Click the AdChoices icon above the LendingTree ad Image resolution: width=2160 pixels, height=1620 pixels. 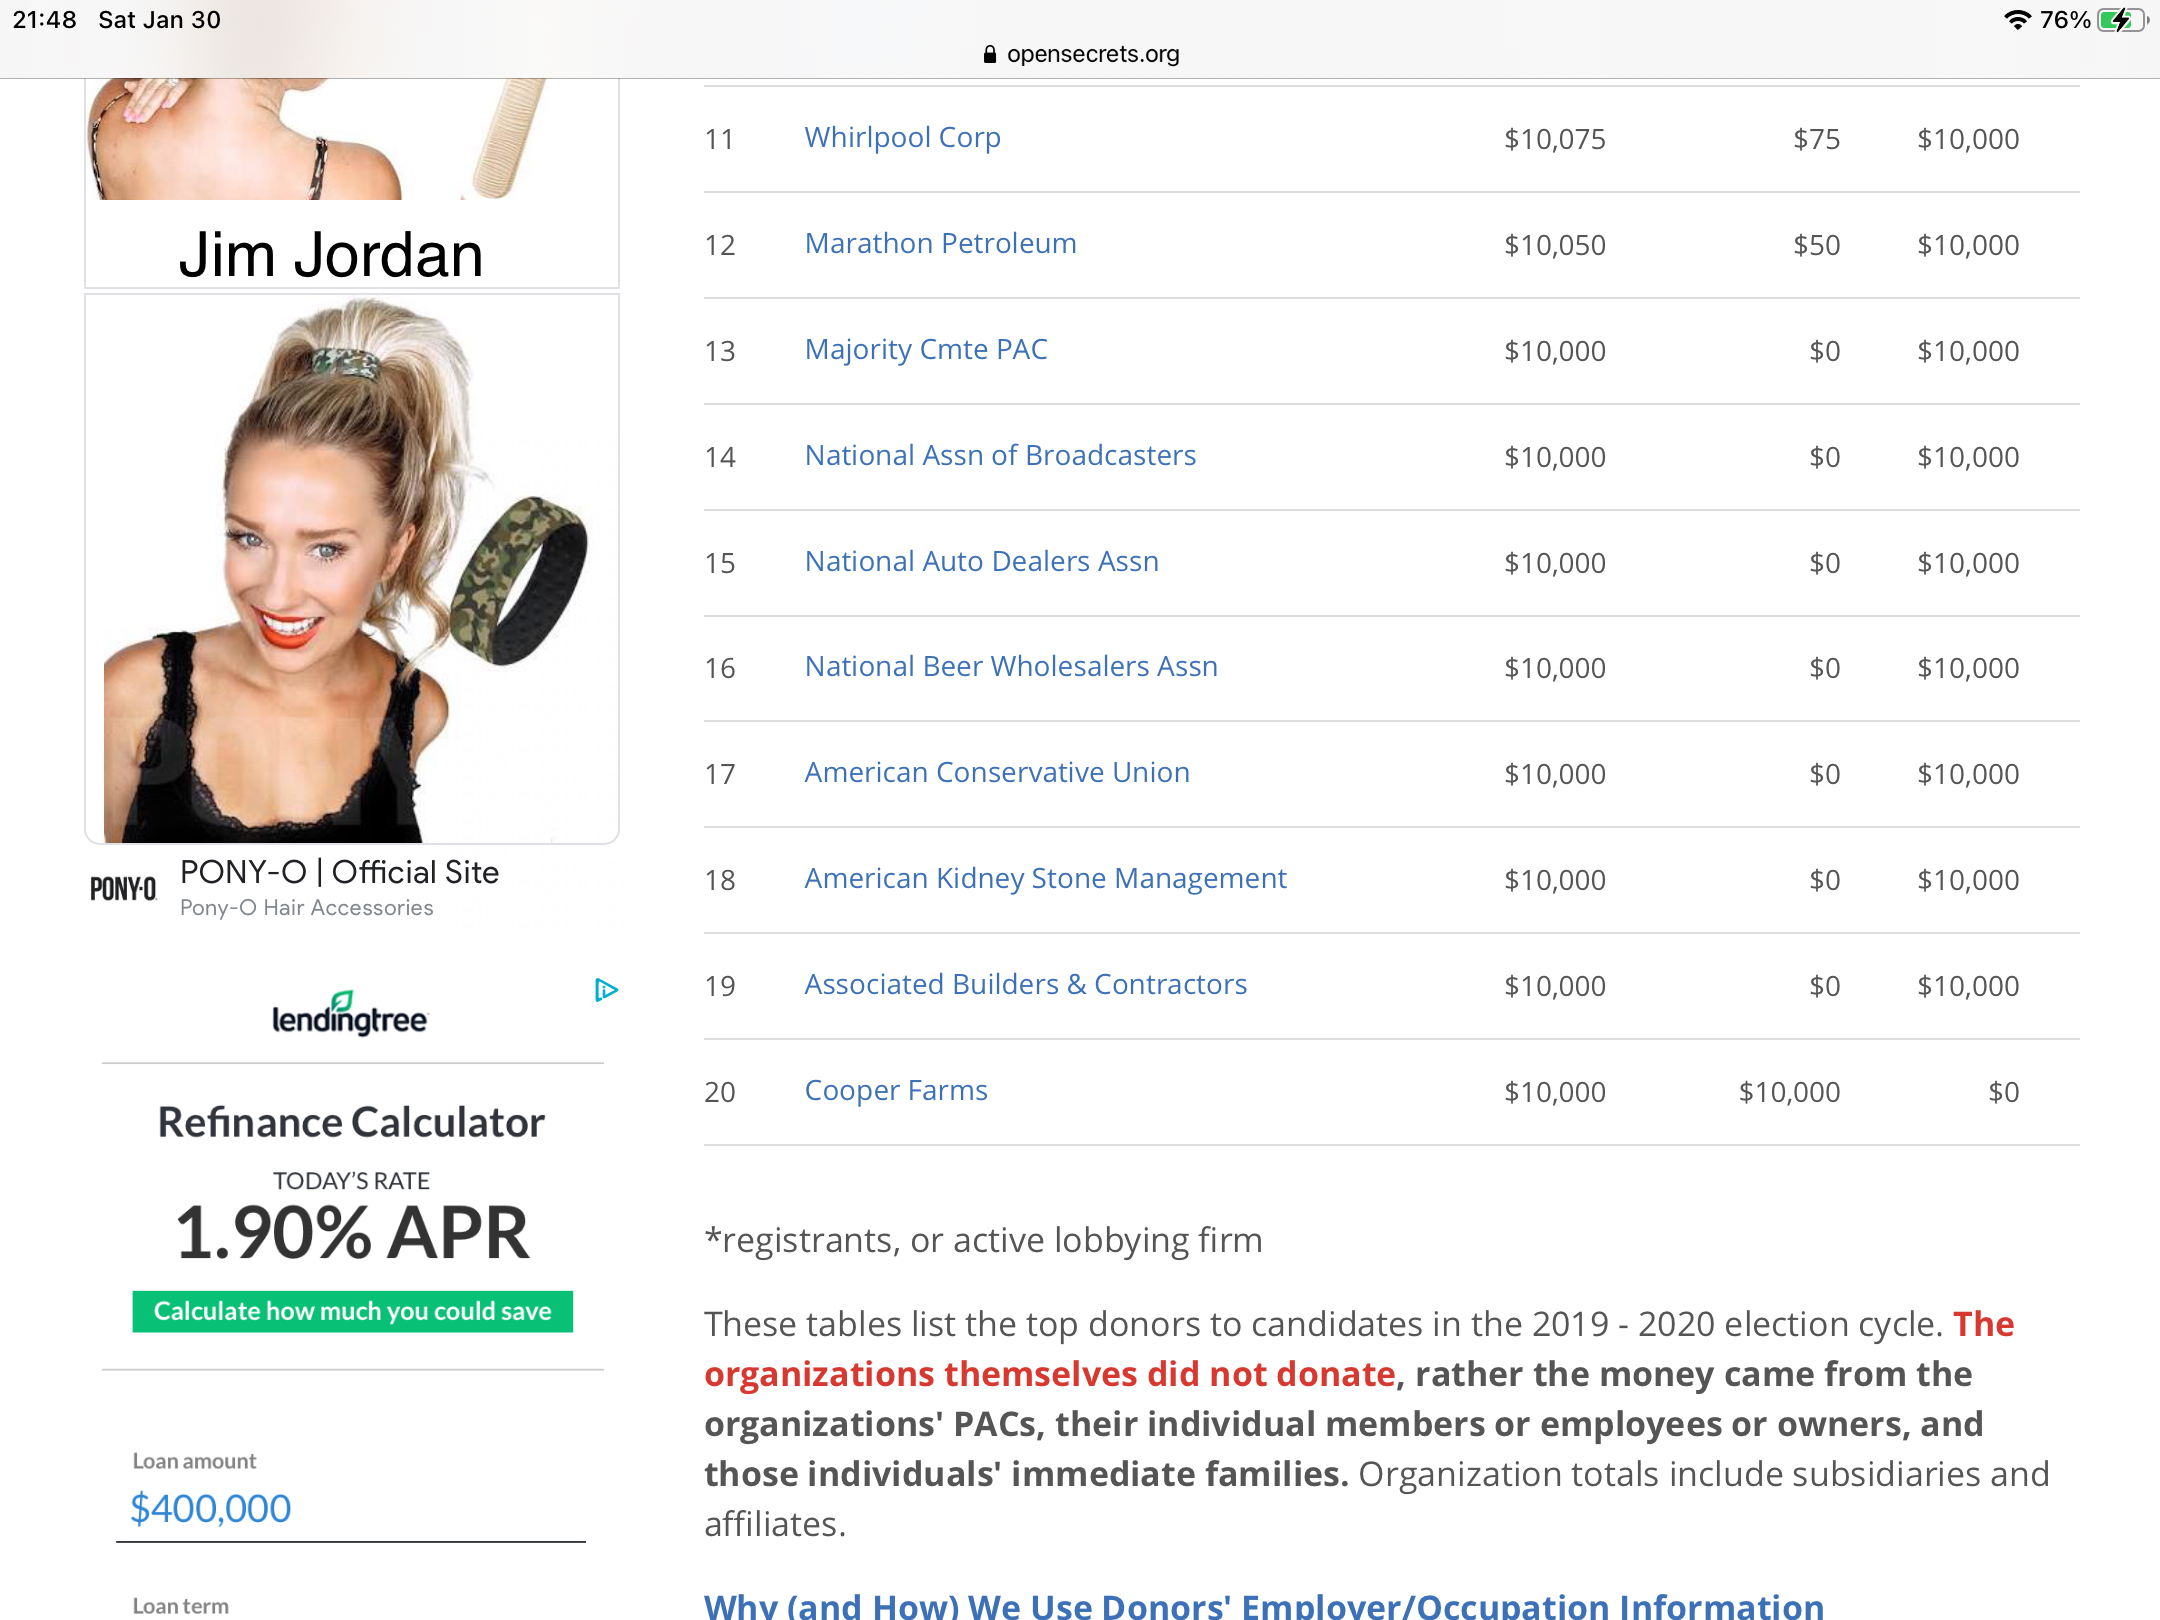(x=606, y=990)
